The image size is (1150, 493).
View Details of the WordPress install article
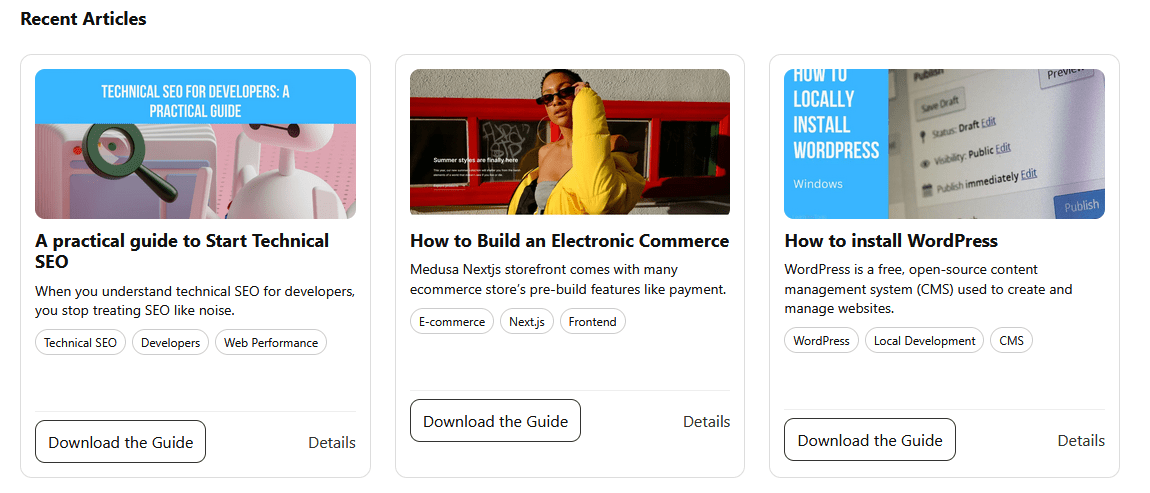pyautogui.click(x=1081, y=440)
